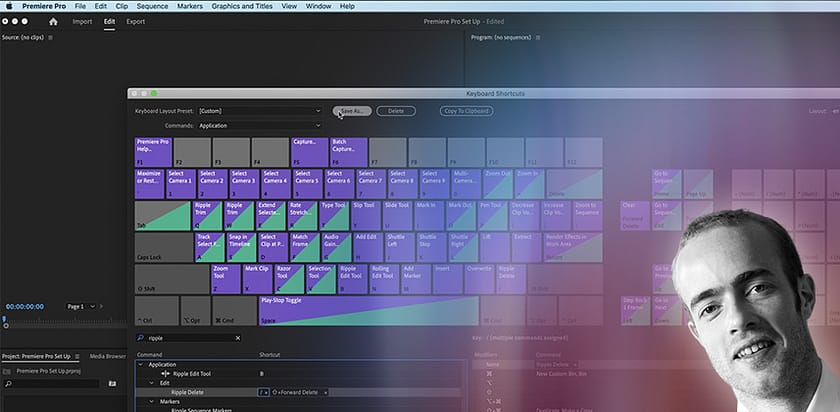840x412 pixels.
Task: Click the Selection Tool key
Action: 321,279
